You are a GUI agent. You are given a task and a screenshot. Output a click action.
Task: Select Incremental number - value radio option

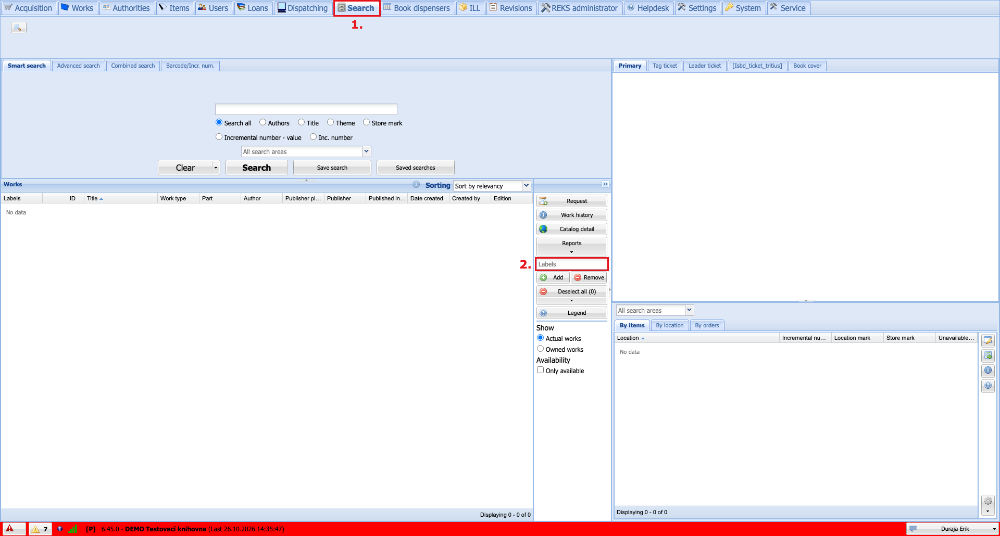click(x=219, y=137)
